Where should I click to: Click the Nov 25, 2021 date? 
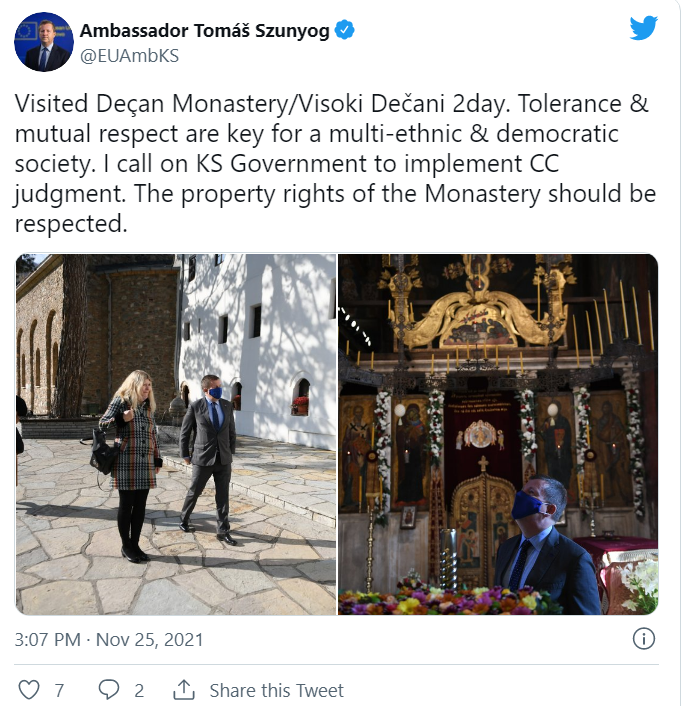coord(149,639)
